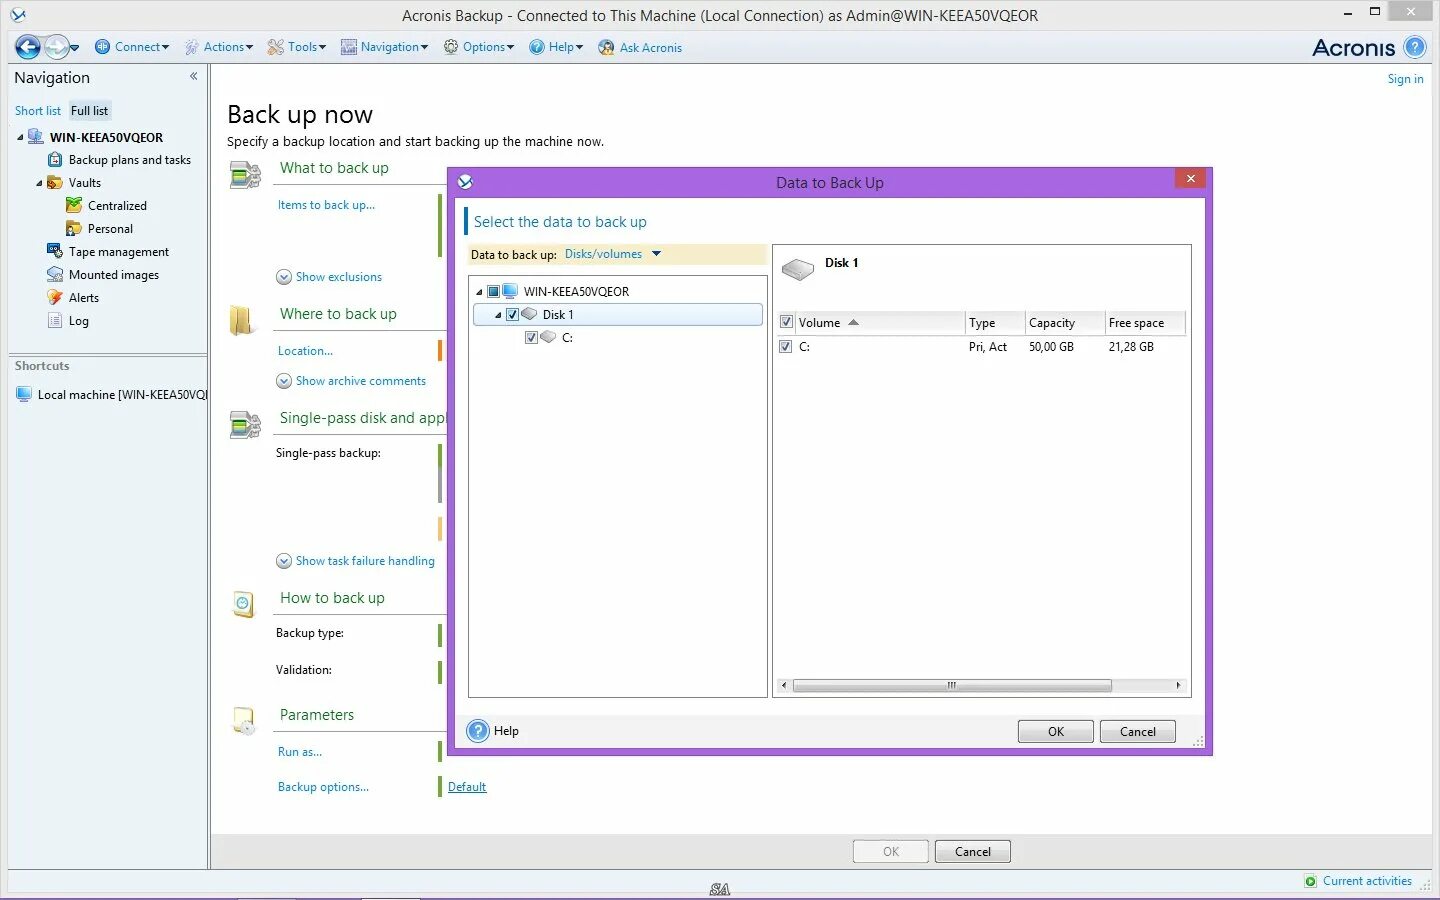Open Backup options link
Image resolution: width=1440 pixels, height=900 pixels.
pos(323,787)
